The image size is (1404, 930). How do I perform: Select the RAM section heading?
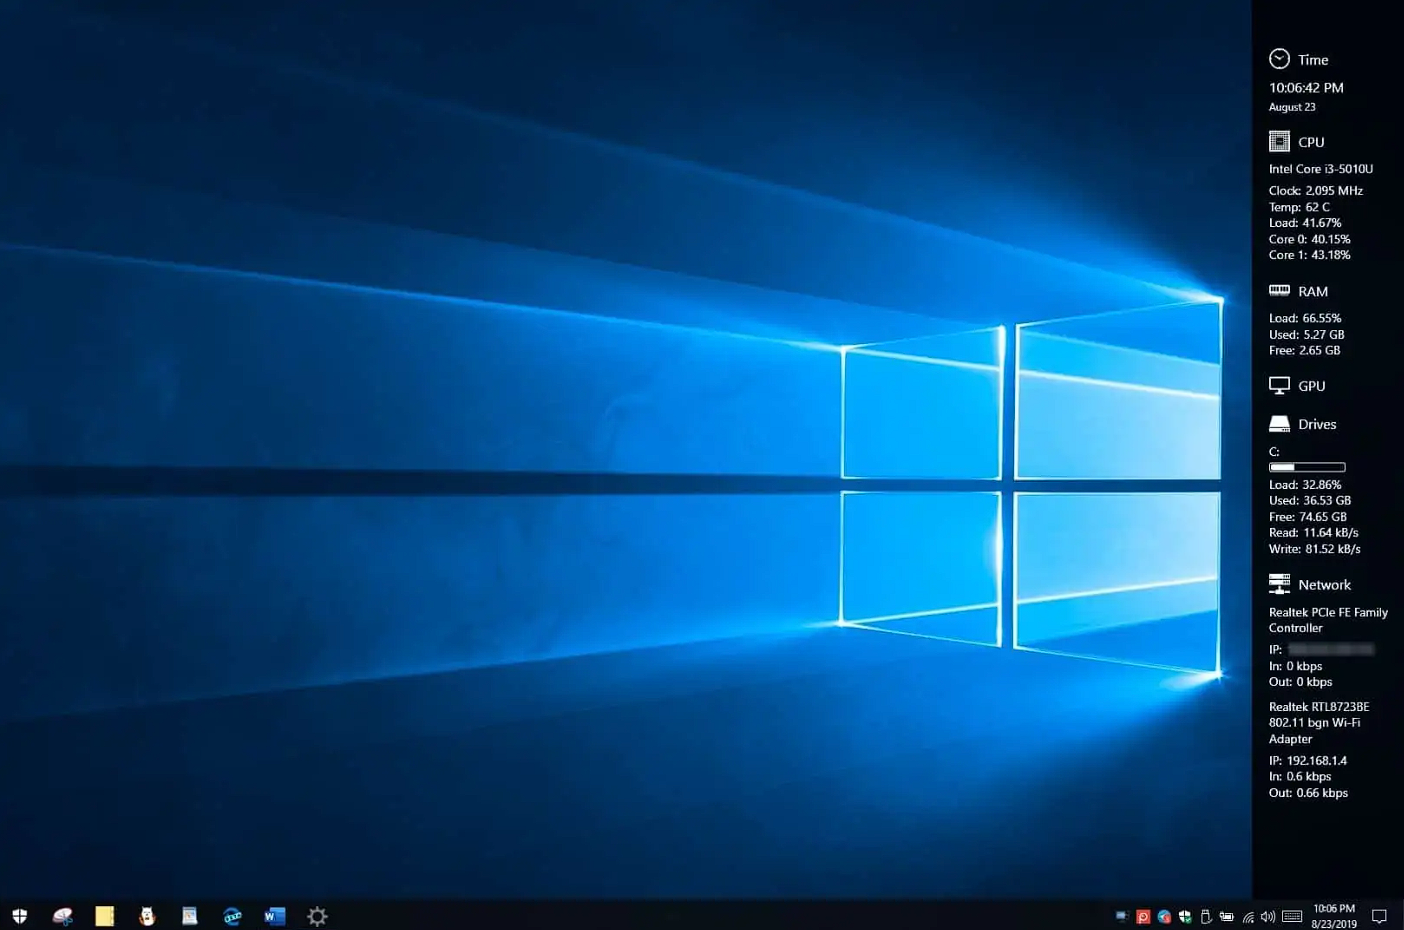(x=1313, y=291)
